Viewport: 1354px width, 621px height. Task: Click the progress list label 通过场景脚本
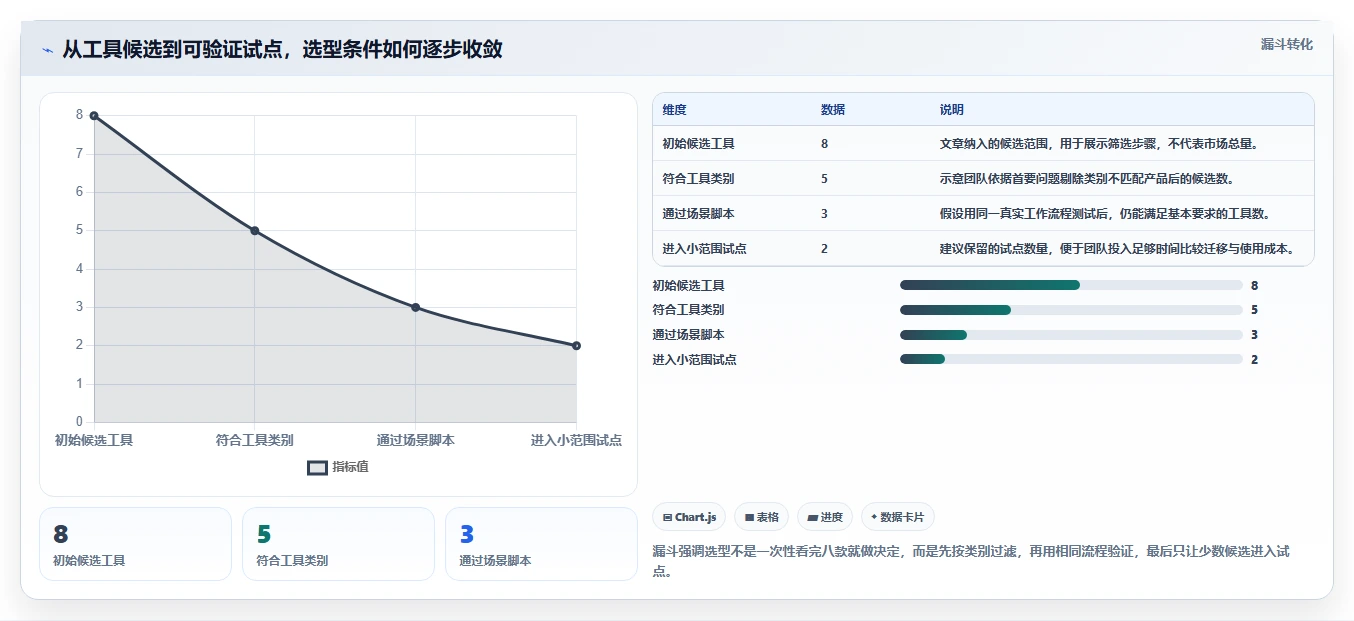(688, 335)
